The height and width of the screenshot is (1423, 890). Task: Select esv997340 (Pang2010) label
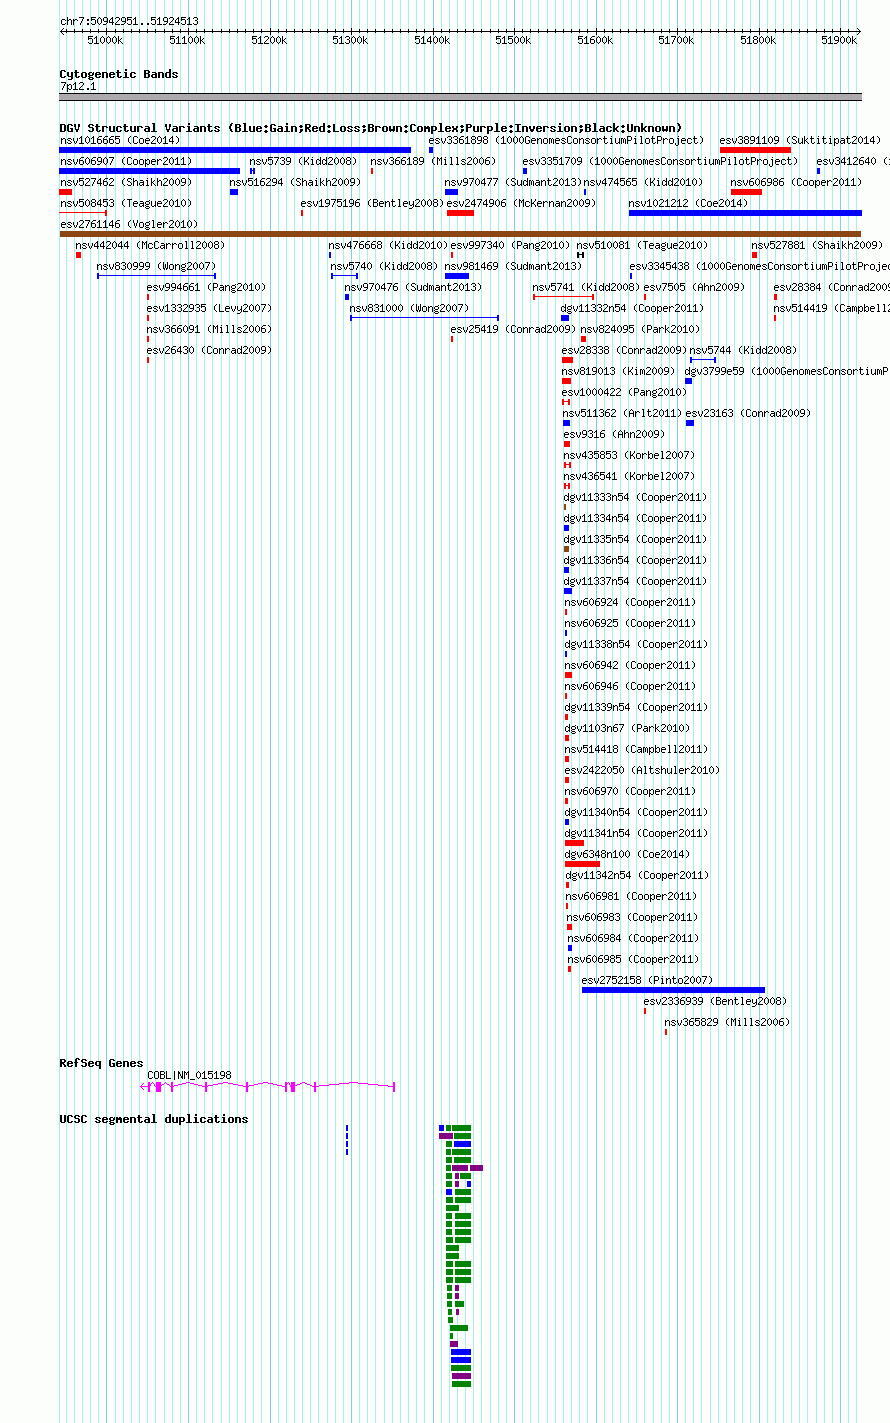click(x=510, y=245)
